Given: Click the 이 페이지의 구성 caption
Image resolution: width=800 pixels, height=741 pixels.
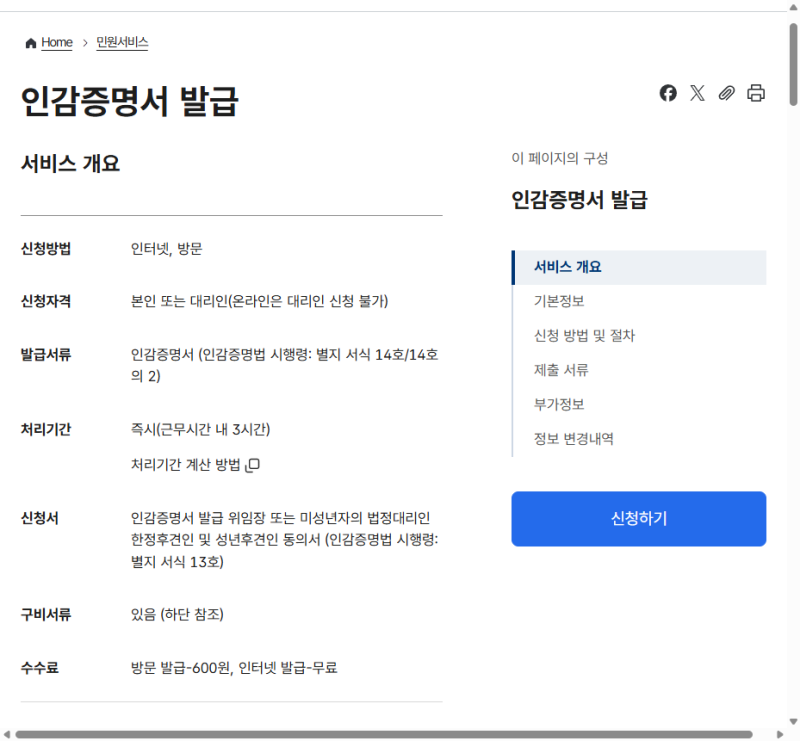Looking at the screenshot, I should 560,158.
